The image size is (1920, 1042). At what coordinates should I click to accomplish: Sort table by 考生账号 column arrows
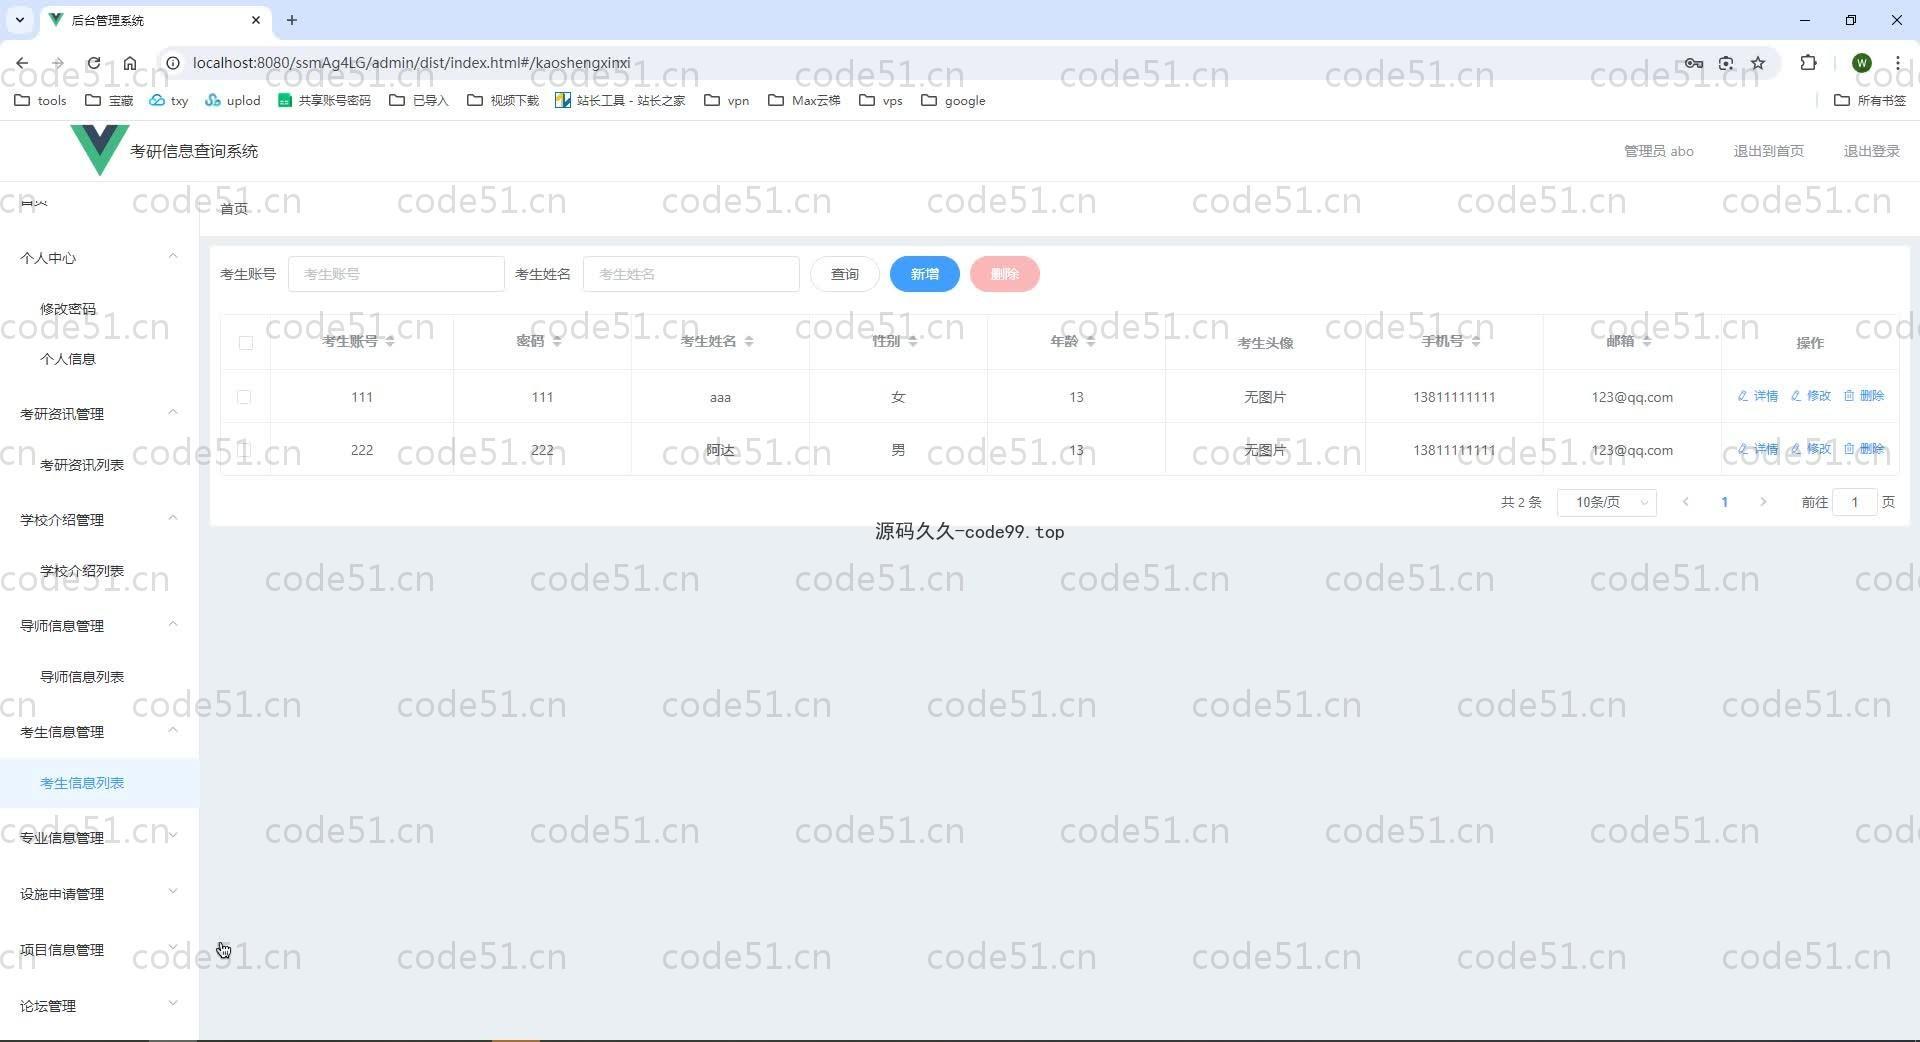pos(390,342)
